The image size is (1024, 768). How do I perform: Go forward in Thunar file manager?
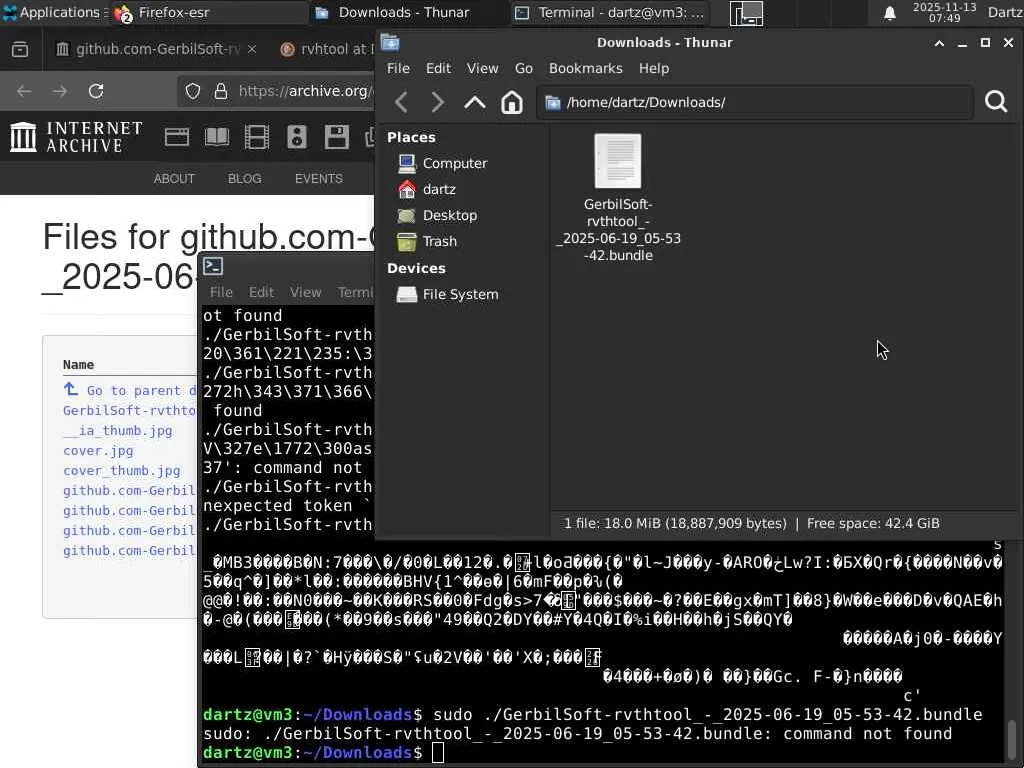(x=438, y=102)
